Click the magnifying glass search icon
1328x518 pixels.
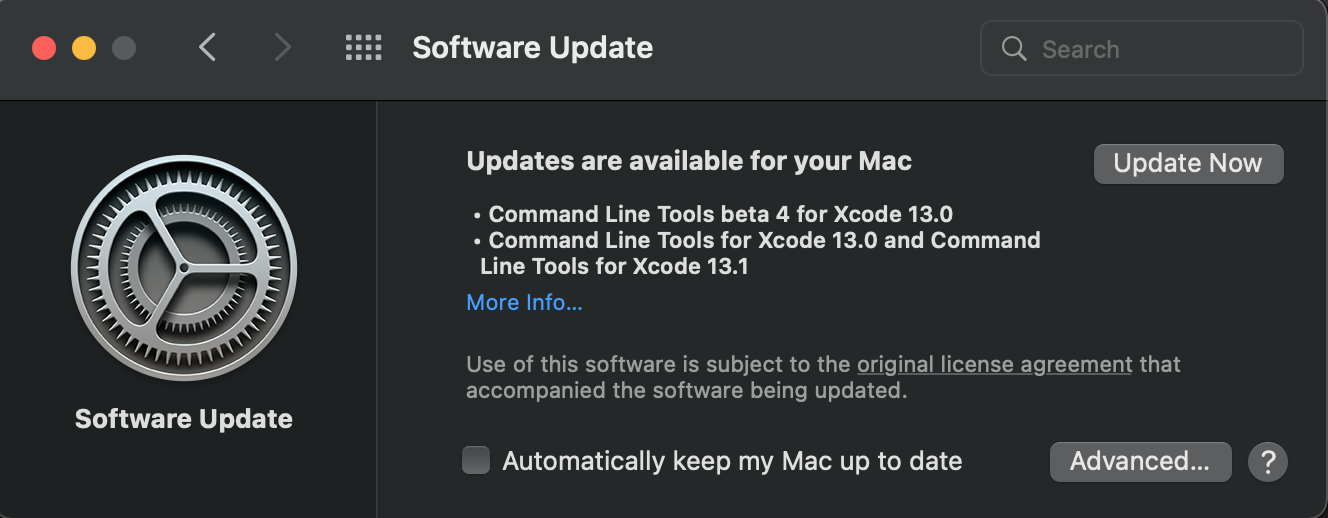[1013, 49]
